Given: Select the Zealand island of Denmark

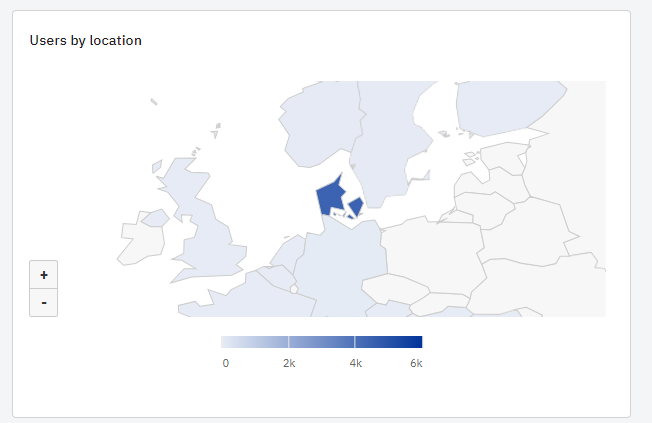Looking at the screenshot, I should click(x=356, y=206).
